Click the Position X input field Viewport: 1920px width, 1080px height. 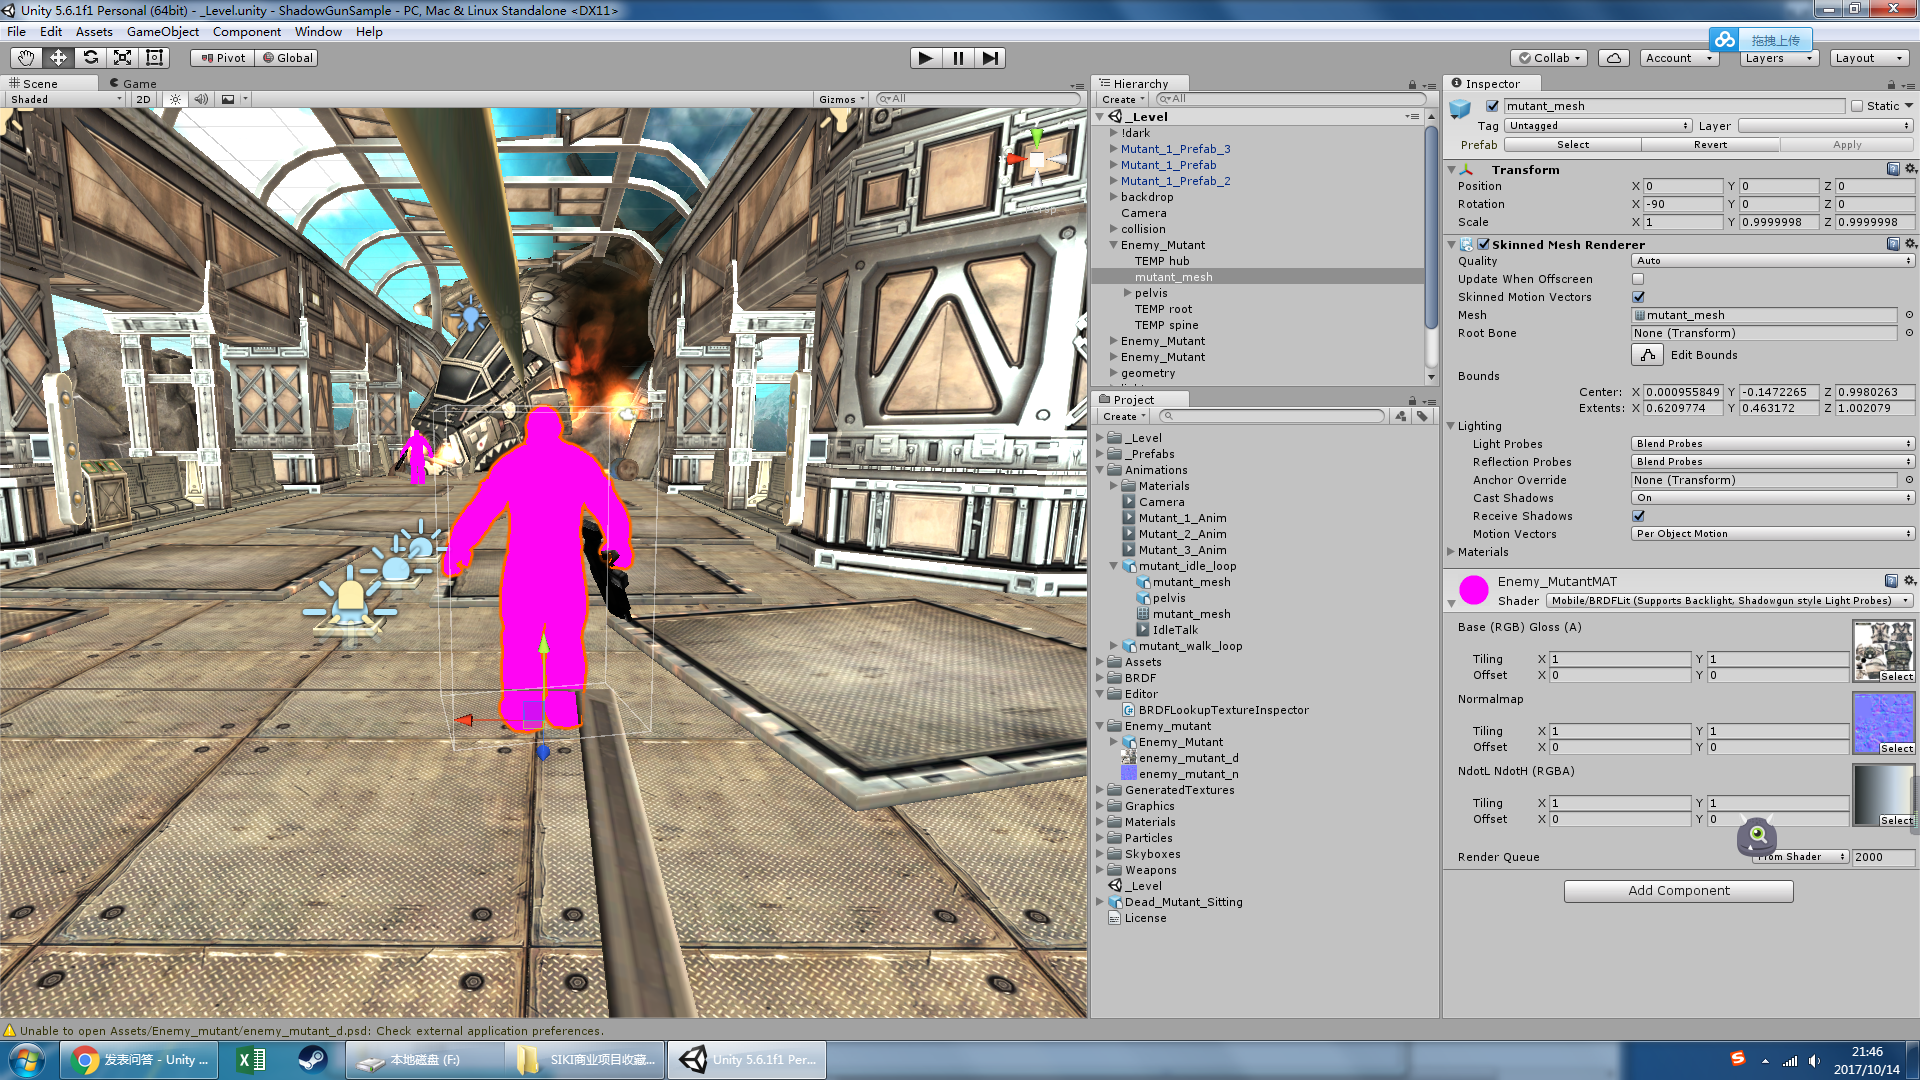pyautogui.click(x=1683, y=186)
